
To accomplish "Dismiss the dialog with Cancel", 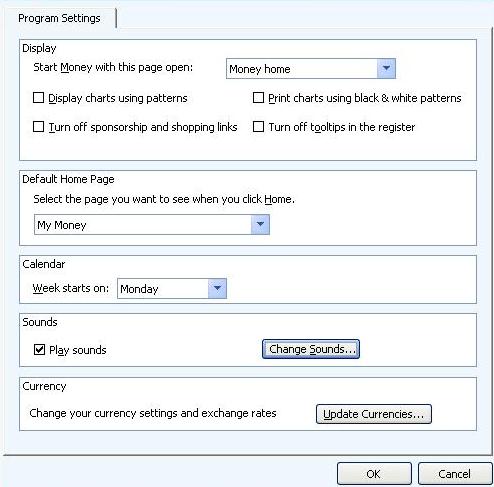I will (455, 474).
